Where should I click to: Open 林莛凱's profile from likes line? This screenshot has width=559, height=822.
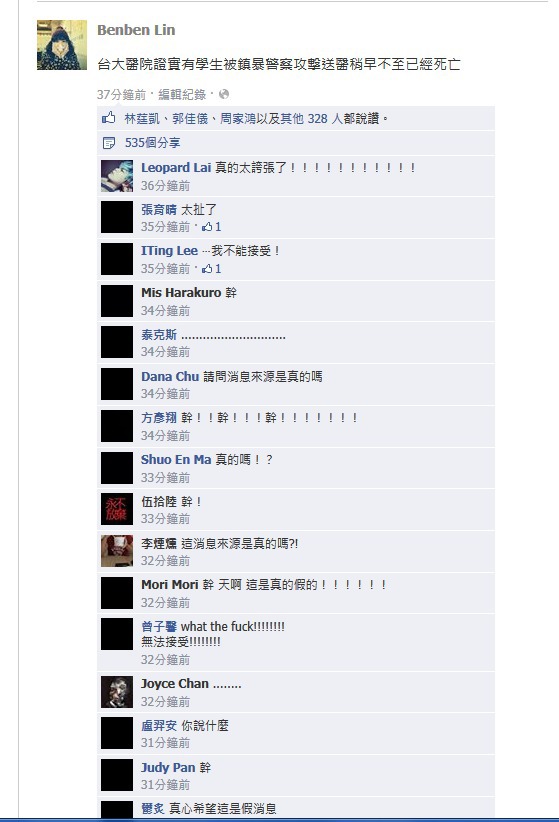tap(142, 118)
